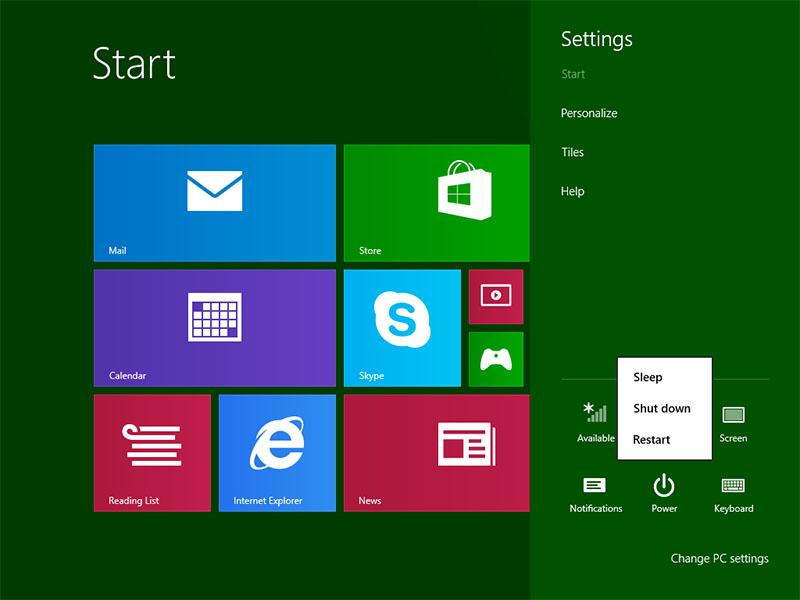The height and width of the screenshot is (600, 800).
Task: Open Personalize settings
Action: [589, 113]
